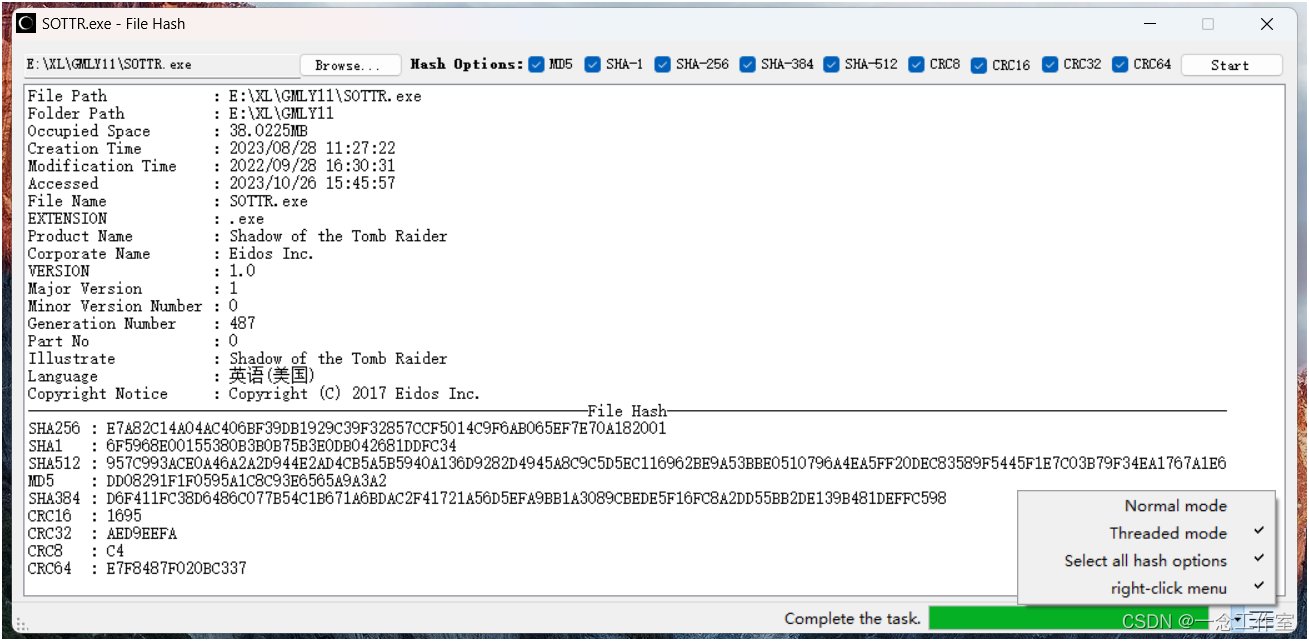Click the Language value 英语(美国)
The height and width of the screenshot is (641, 1309).
click(x=272, y=376)
